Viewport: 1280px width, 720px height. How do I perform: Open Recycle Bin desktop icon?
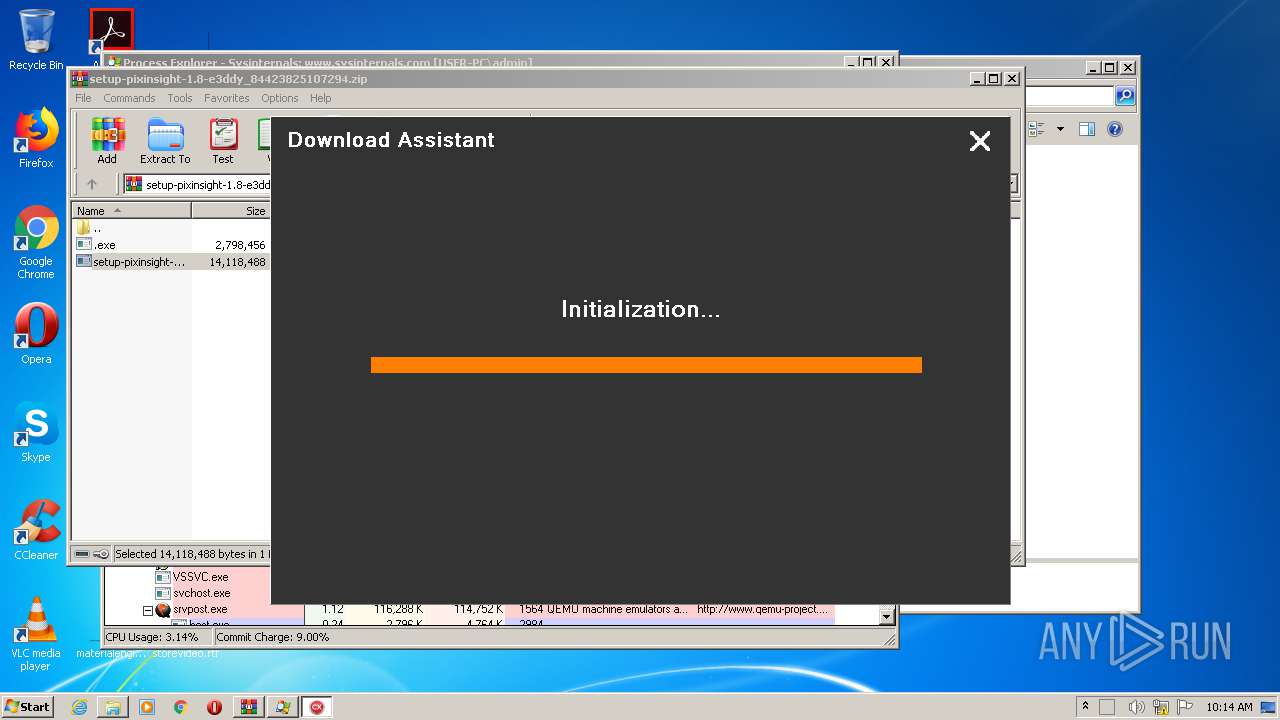pyautogui.click(x=36, y=40)
